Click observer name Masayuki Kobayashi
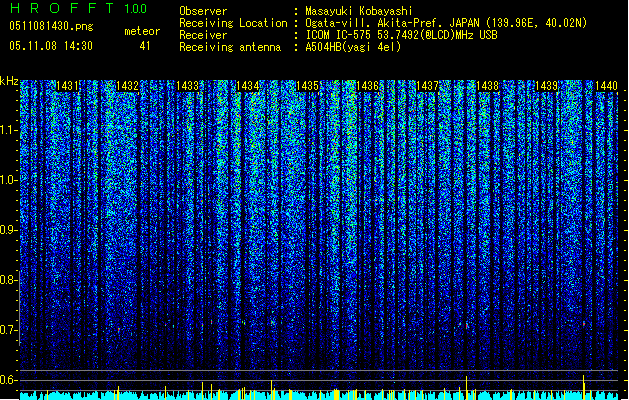This screenshot has width=629, height=400. point(359,11)
